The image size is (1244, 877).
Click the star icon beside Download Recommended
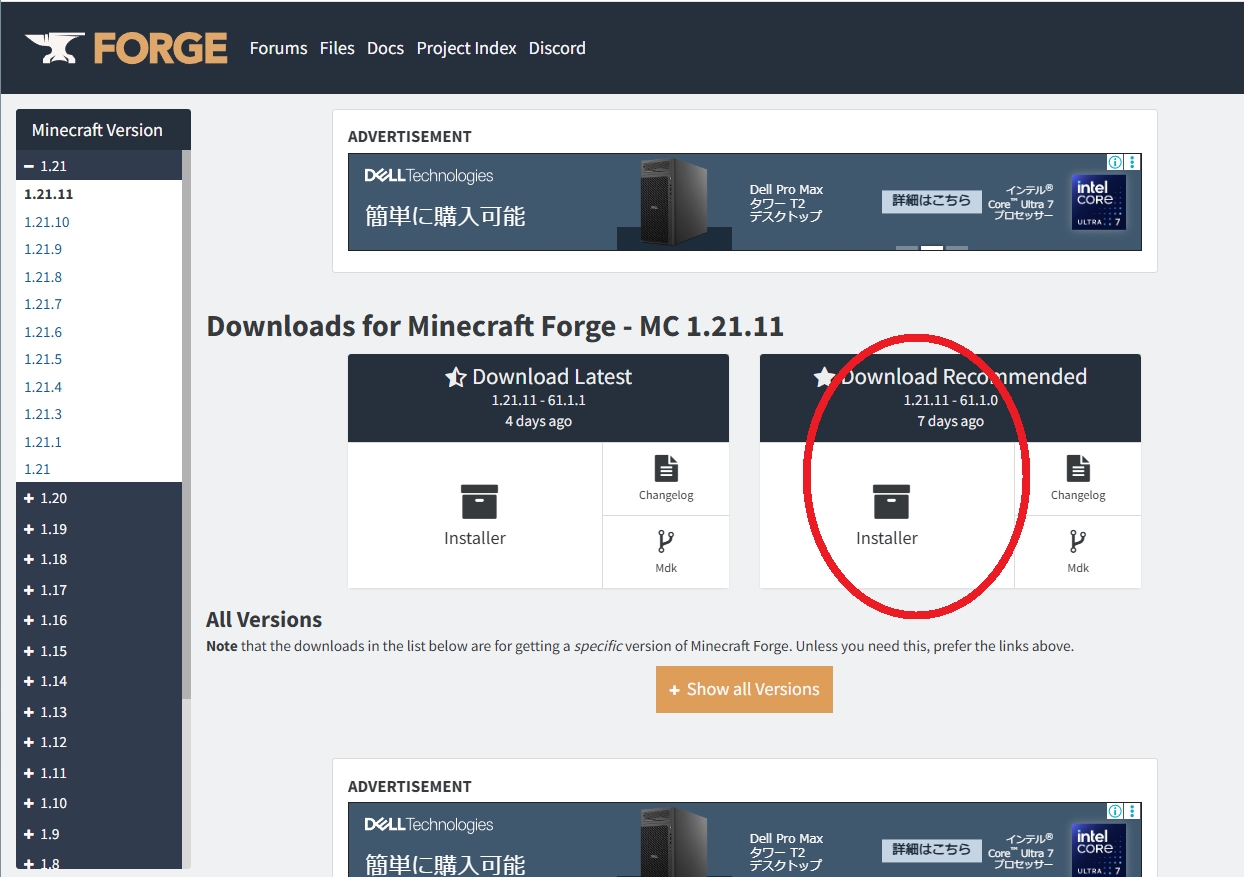(x=823, y=377)
